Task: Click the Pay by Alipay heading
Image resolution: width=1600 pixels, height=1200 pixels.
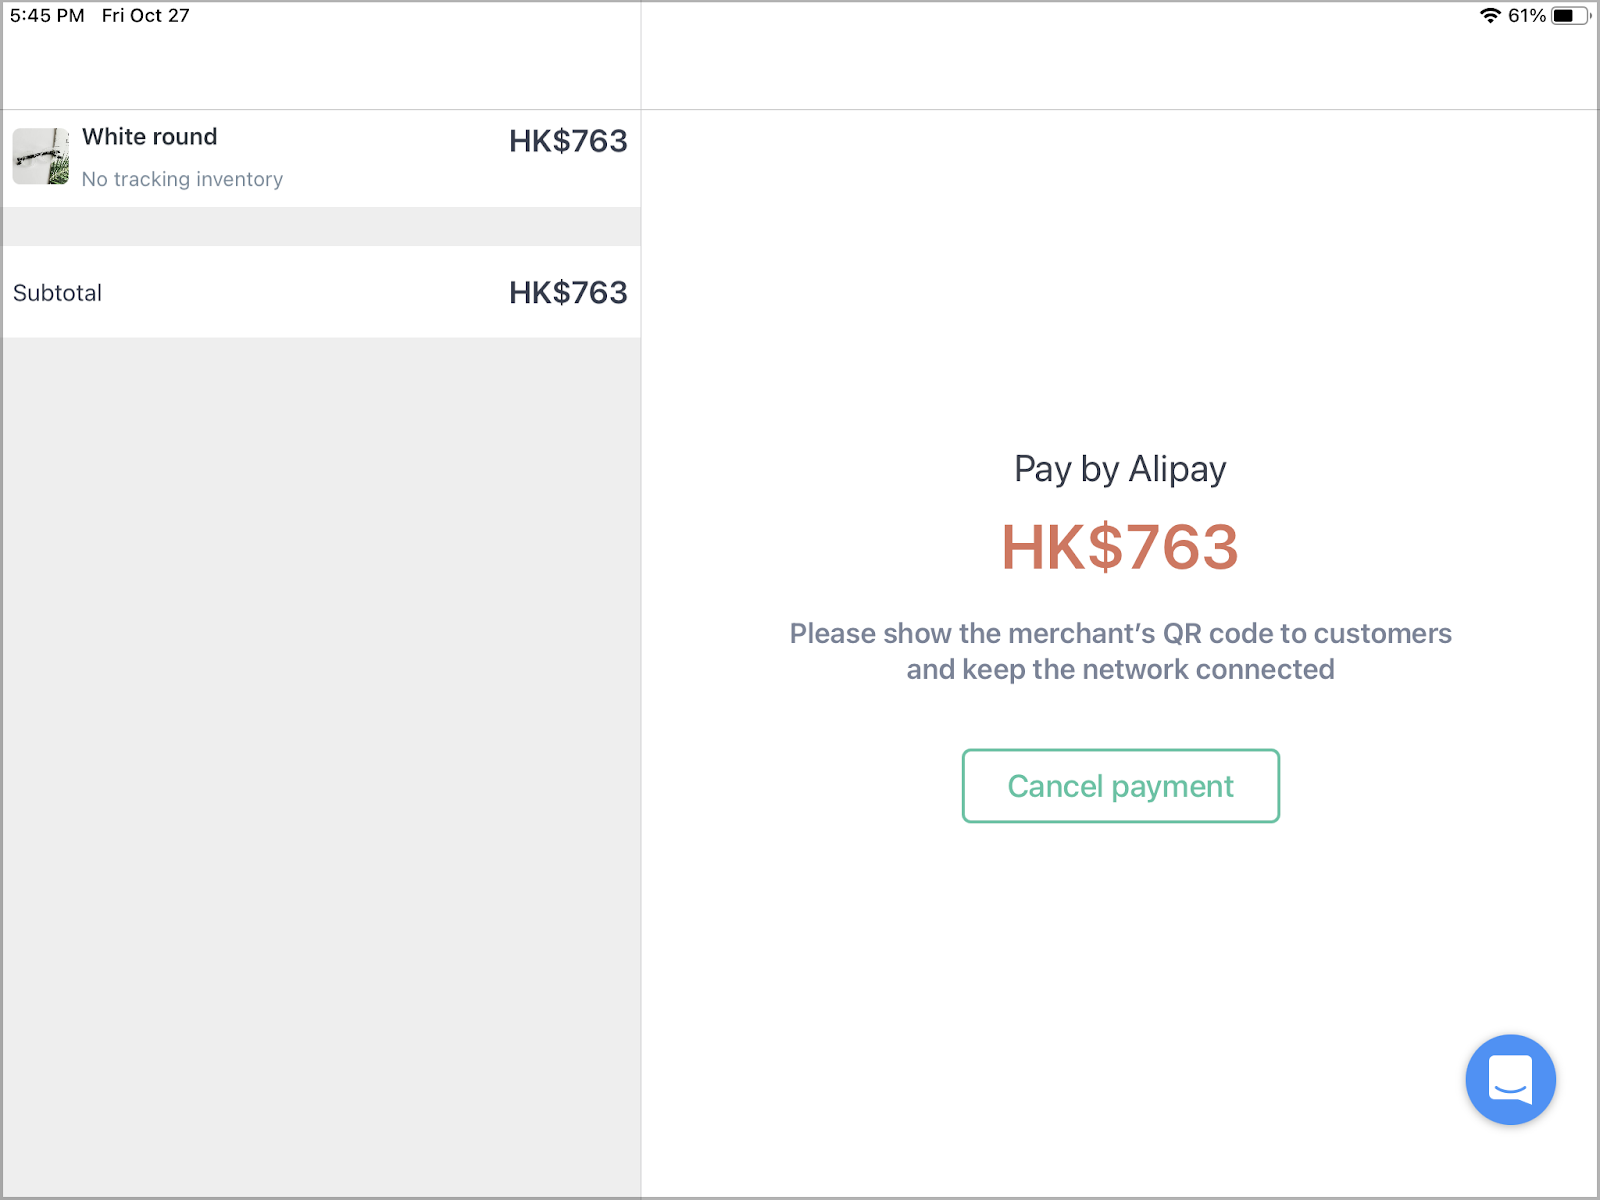Action: (1120, 469)
